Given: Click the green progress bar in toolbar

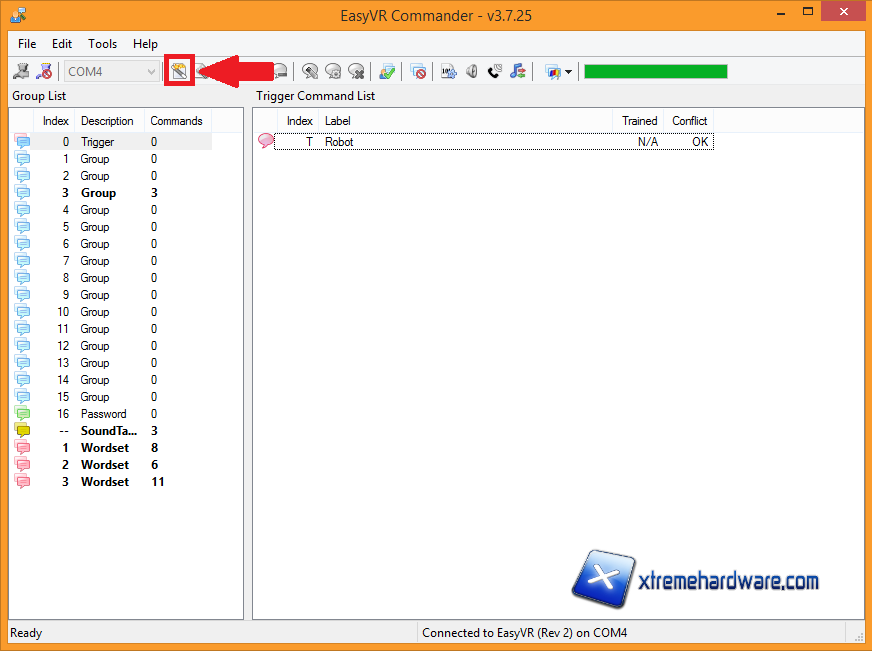Looking at the screenshot, I should pyautogui.click(x=655, y=72).
